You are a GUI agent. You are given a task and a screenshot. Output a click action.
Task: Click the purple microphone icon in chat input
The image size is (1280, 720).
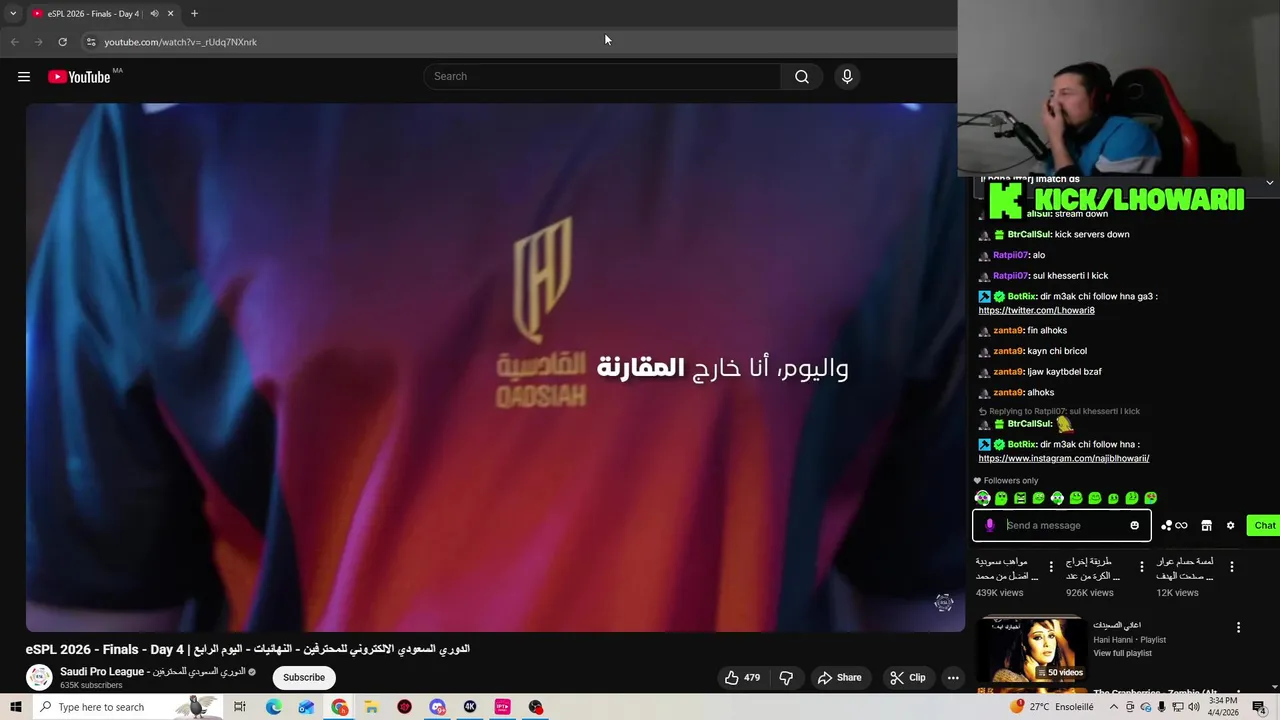(989, 525)
